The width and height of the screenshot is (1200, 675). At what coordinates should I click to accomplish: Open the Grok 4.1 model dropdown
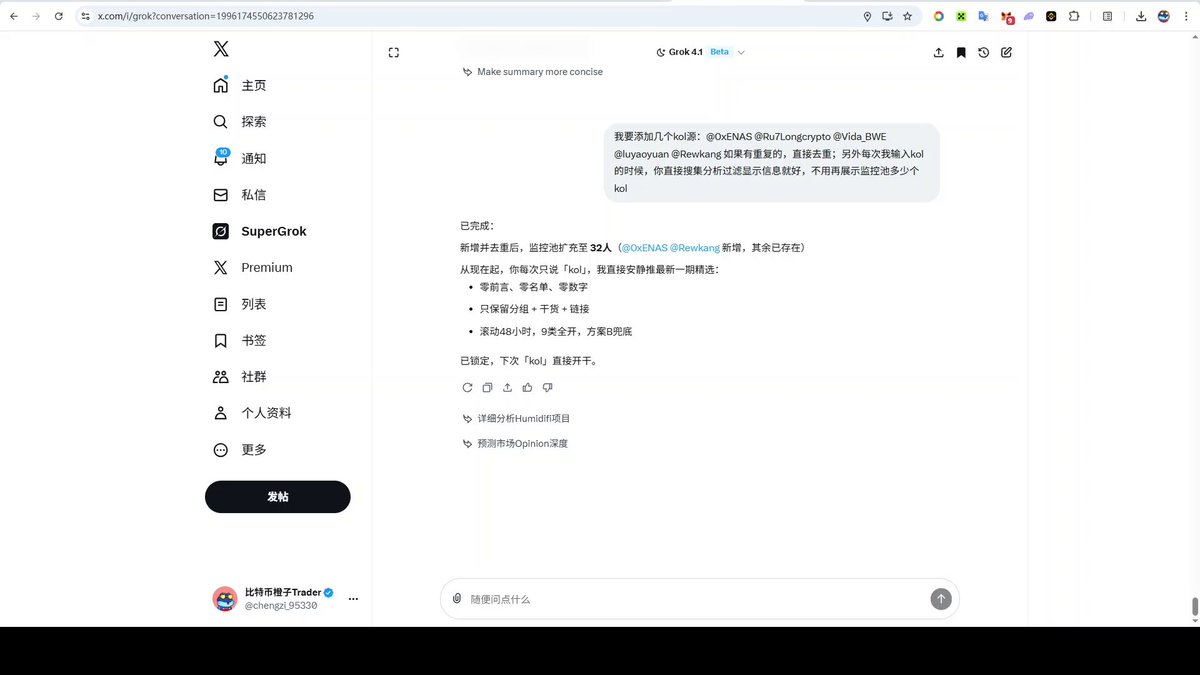(x=700, y=52)
